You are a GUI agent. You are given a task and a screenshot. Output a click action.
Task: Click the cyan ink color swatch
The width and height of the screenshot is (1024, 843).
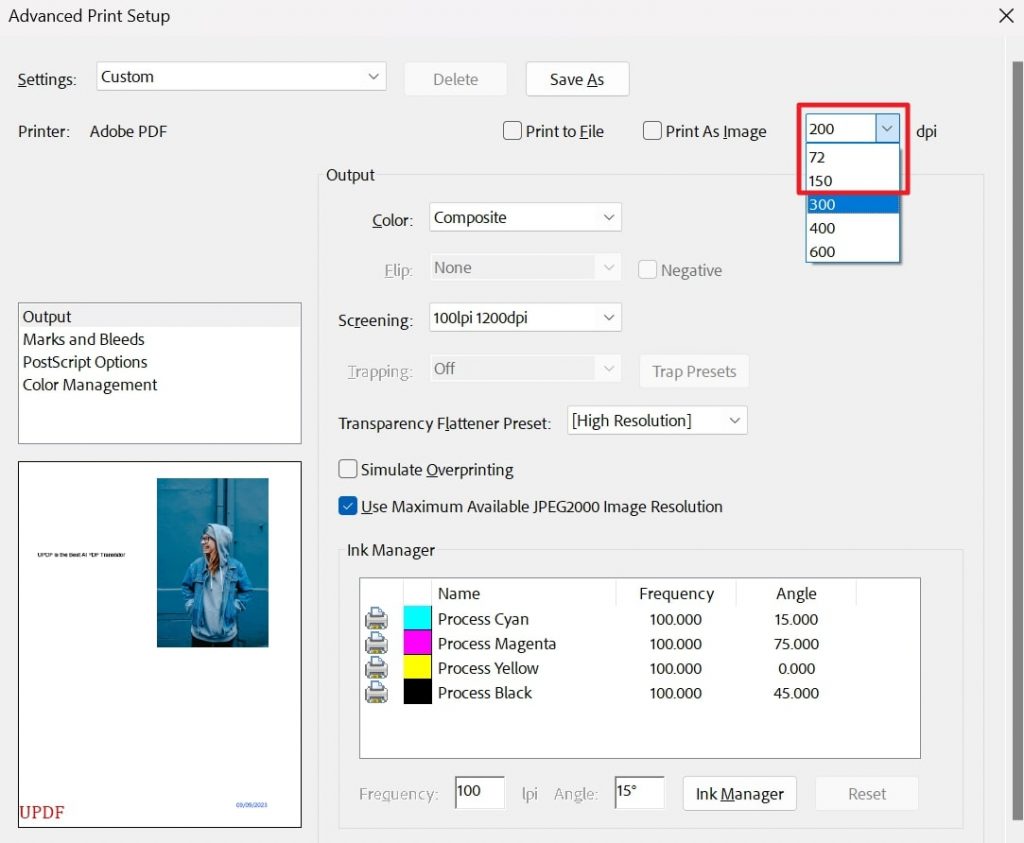417,619
